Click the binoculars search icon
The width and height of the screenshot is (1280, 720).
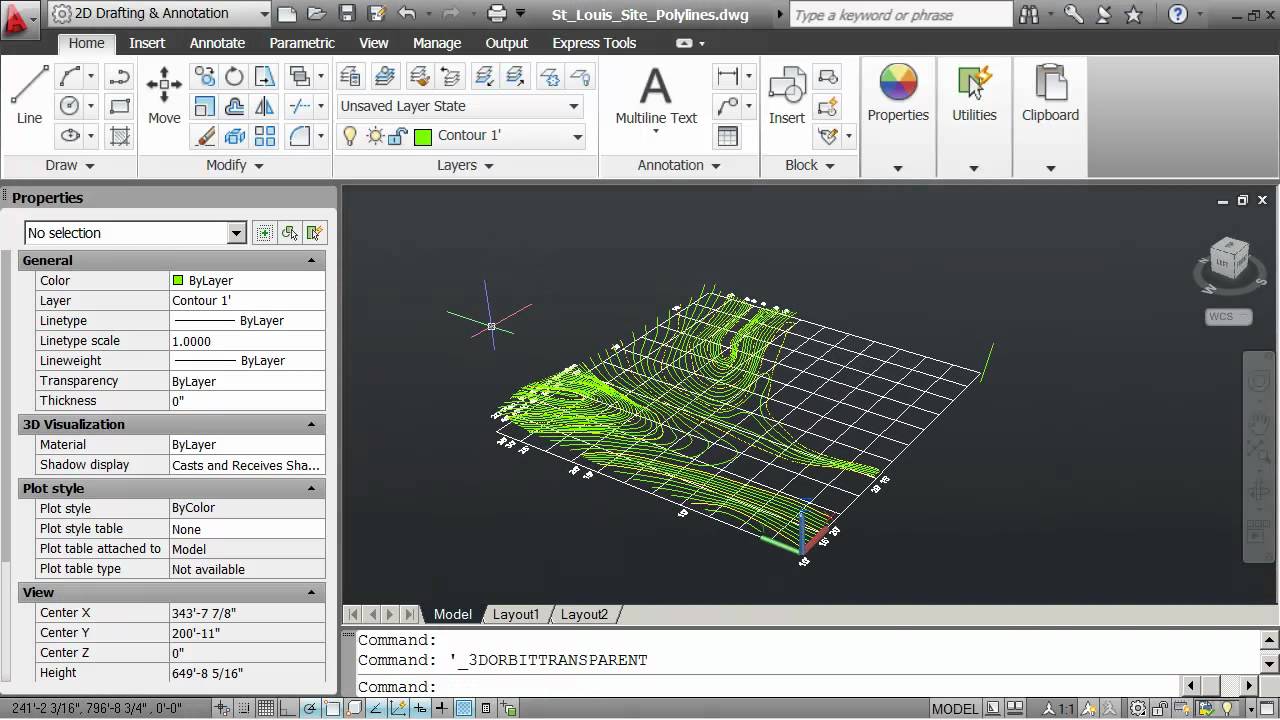pos(1029,14)
